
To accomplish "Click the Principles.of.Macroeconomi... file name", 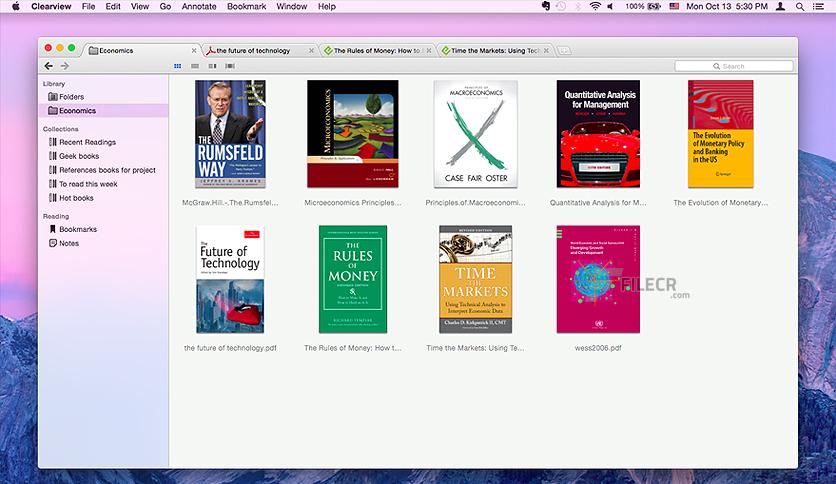I will click(x=476, y=203).
